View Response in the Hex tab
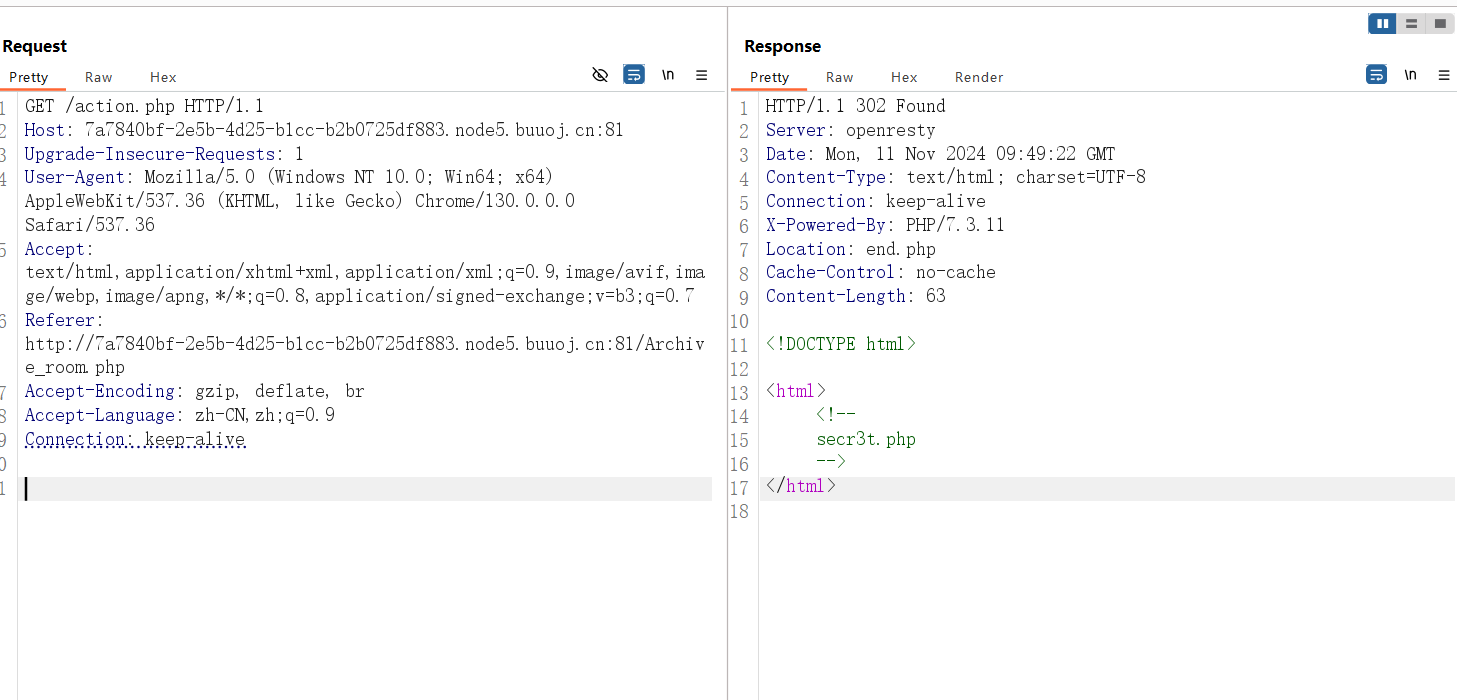Viewport: 1457px width, 700px height. pyautogui.click(x=904, y=77)
